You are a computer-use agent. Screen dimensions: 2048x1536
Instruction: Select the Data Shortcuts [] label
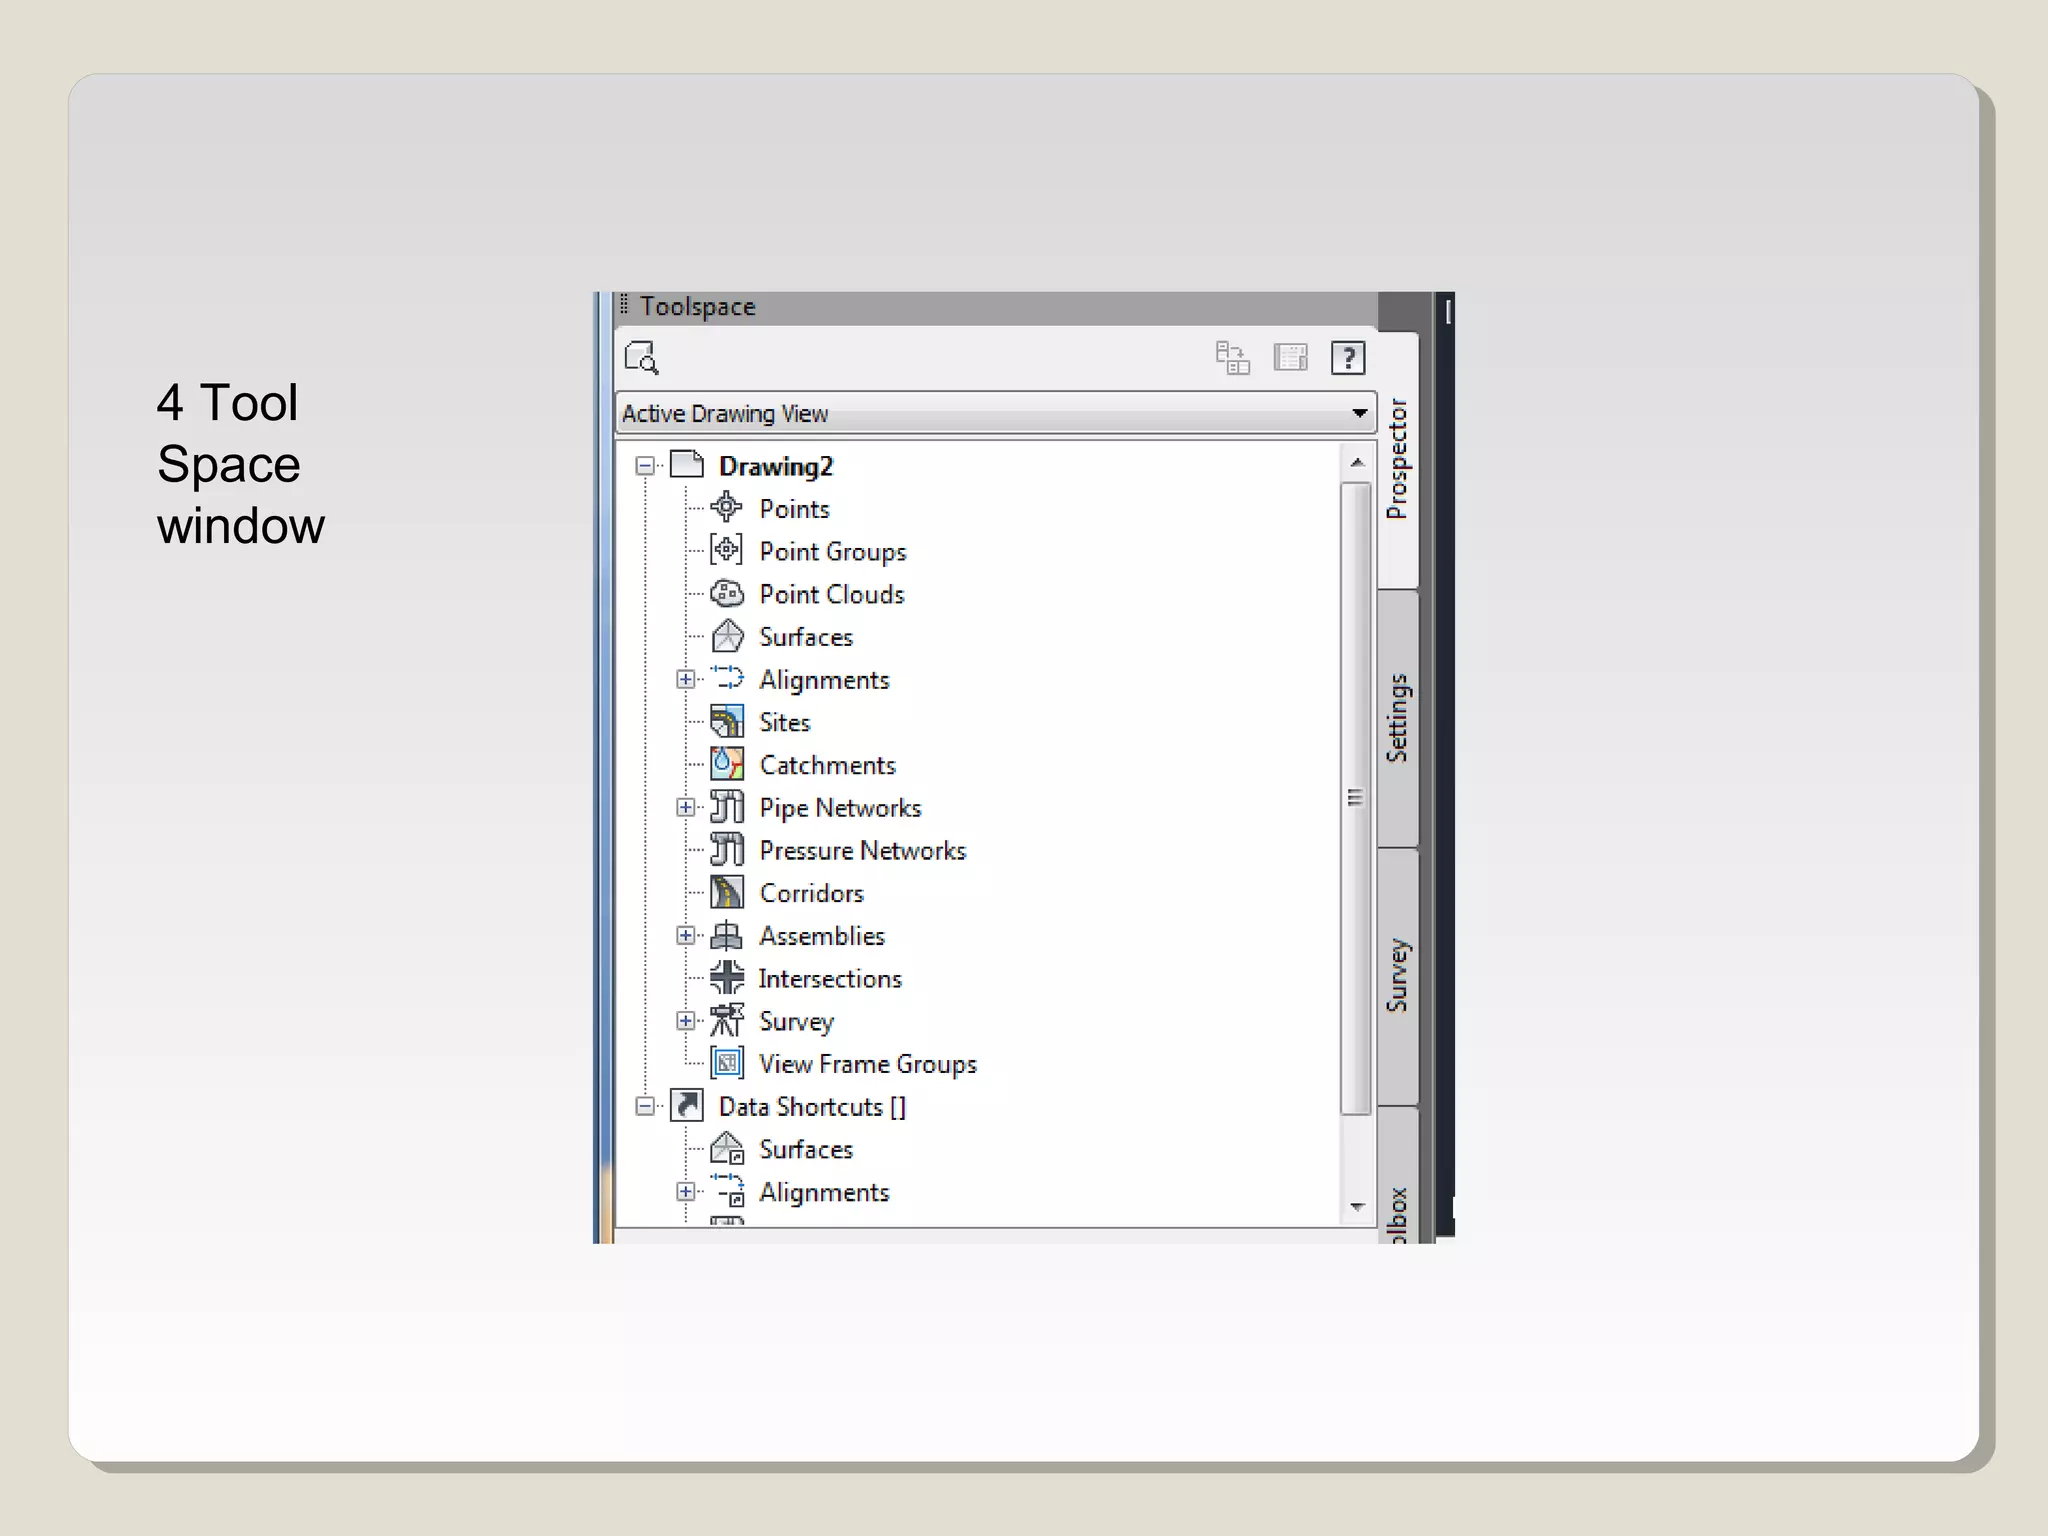pos(812,1107)
